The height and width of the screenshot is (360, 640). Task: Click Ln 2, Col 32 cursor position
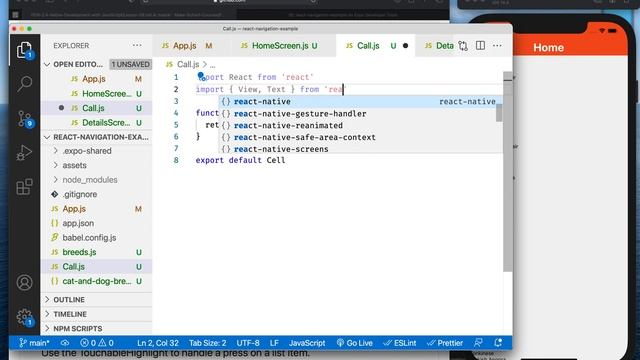click(158, 343)
